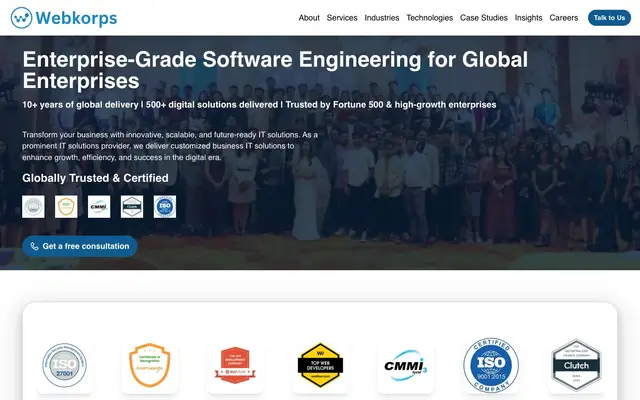Click the 'Globally Trusted & Certified' heading

[x=95, y=178]
